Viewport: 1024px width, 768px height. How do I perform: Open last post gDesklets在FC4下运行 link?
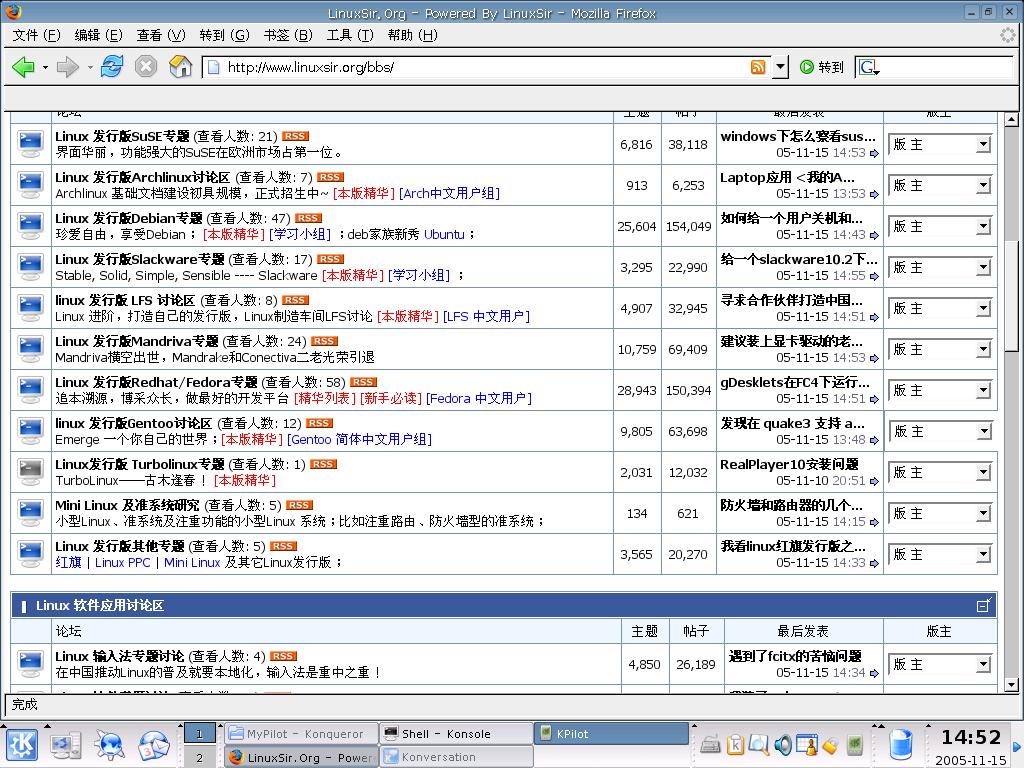tap(795, 383)
